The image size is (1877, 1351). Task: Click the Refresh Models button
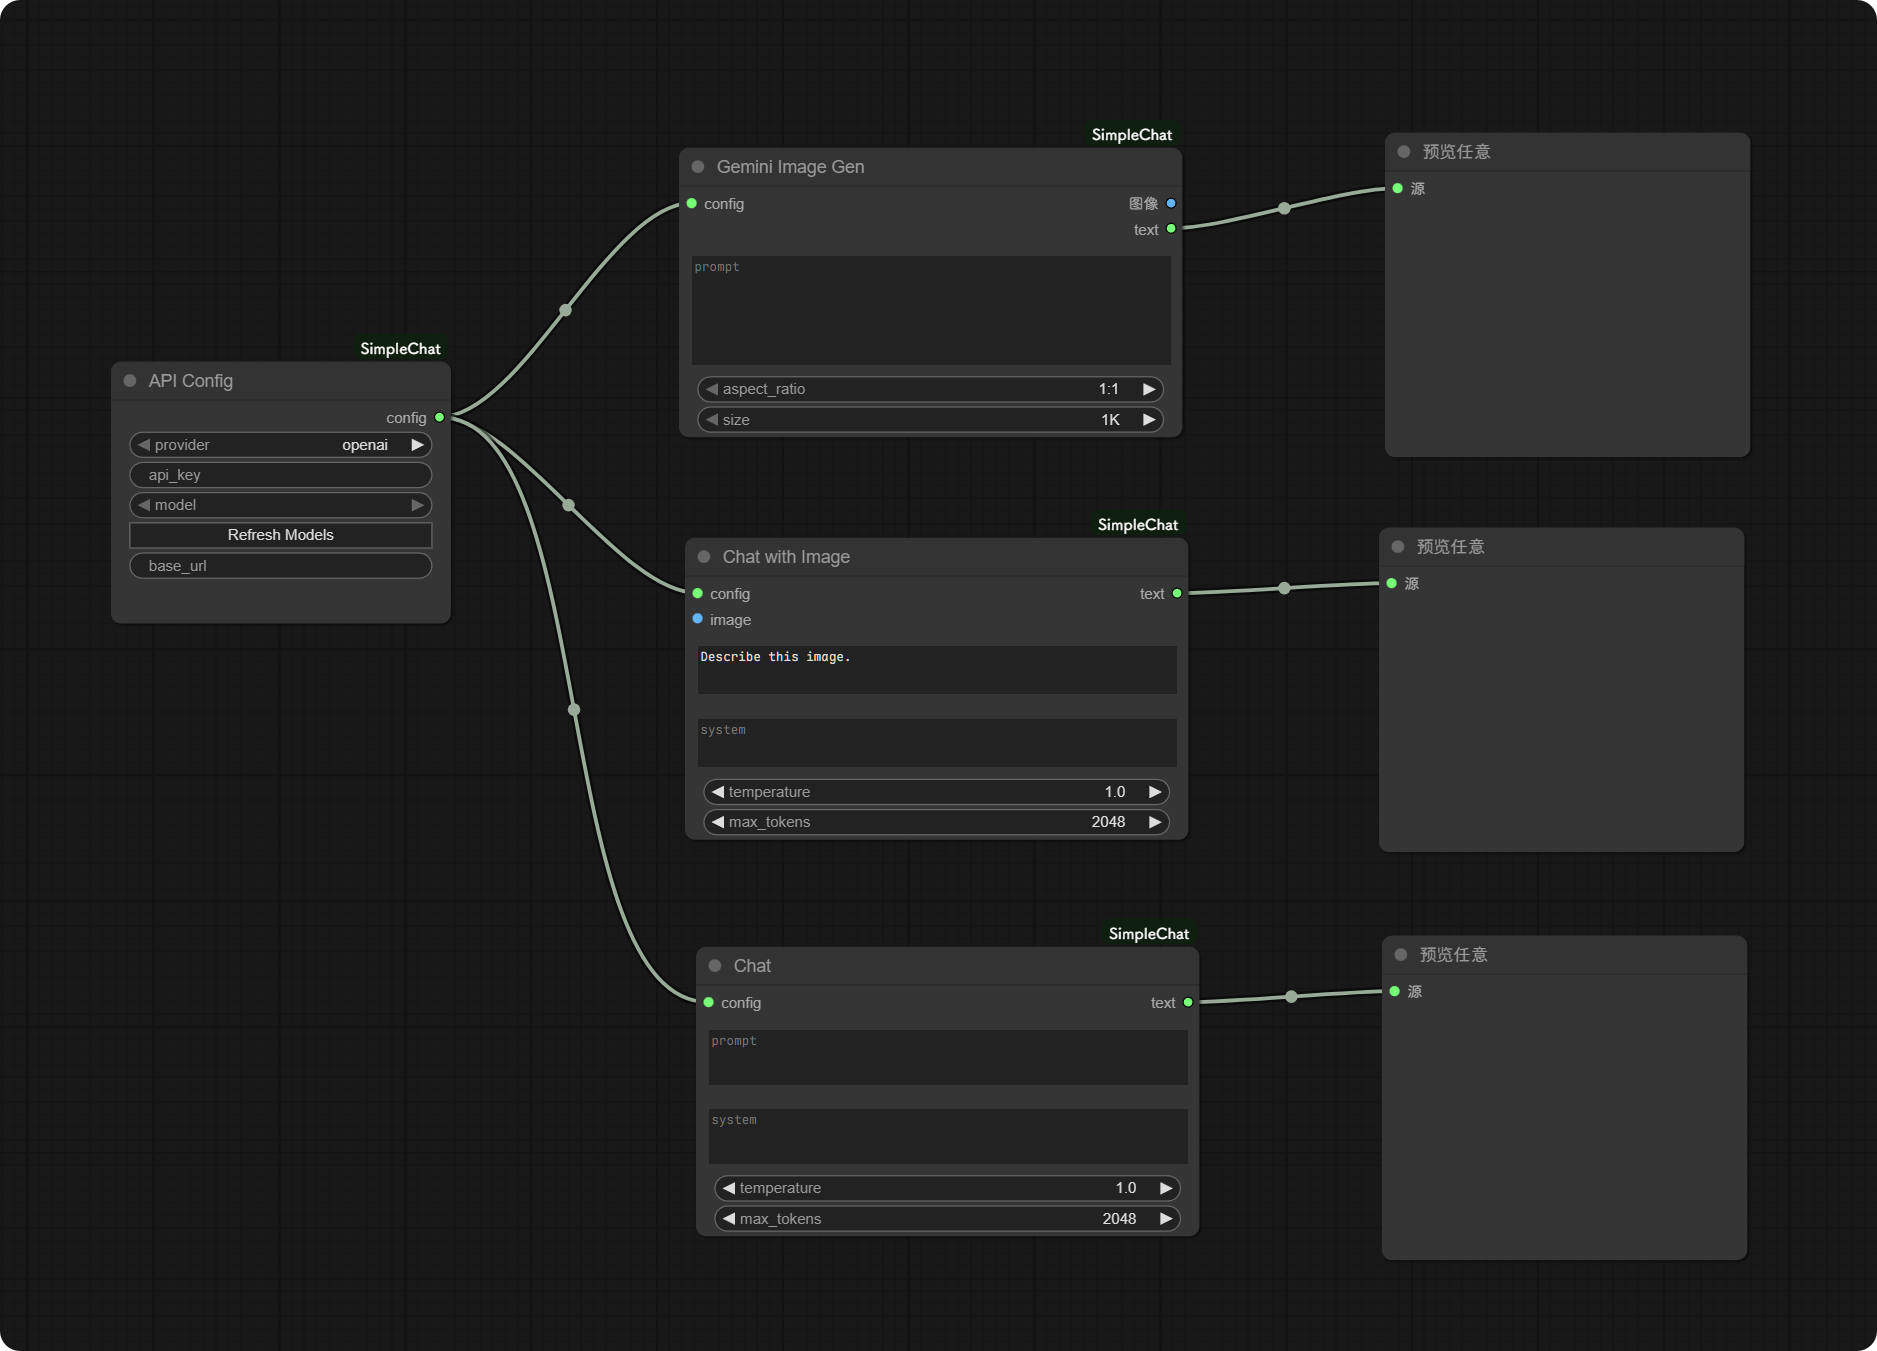[x=281, y=535]
